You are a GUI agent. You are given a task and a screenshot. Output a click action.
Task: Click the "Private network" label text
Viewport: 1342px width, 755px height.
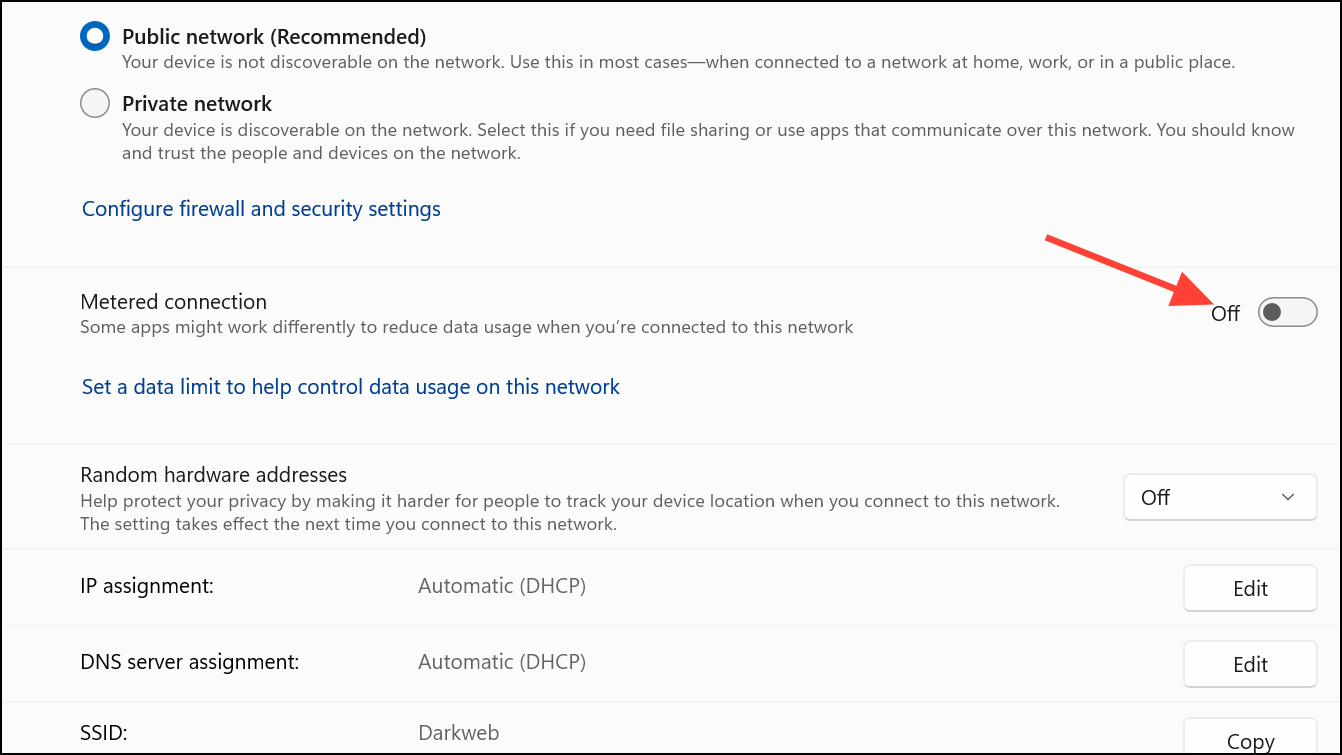point(197,104)
